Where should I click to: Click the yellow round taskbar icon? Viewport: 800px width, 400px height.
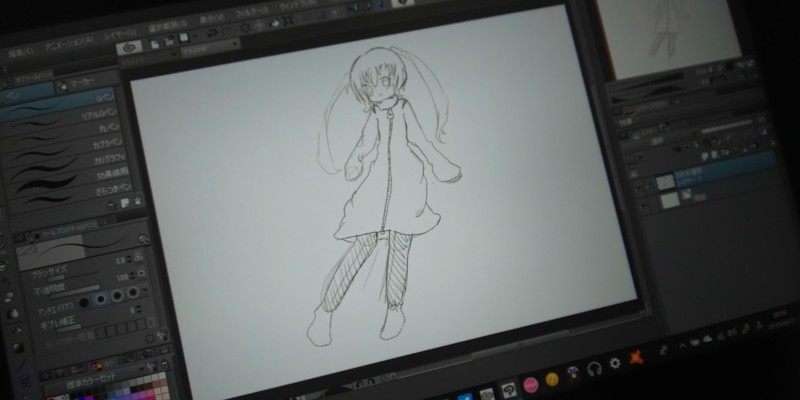[x=552, y=379]
